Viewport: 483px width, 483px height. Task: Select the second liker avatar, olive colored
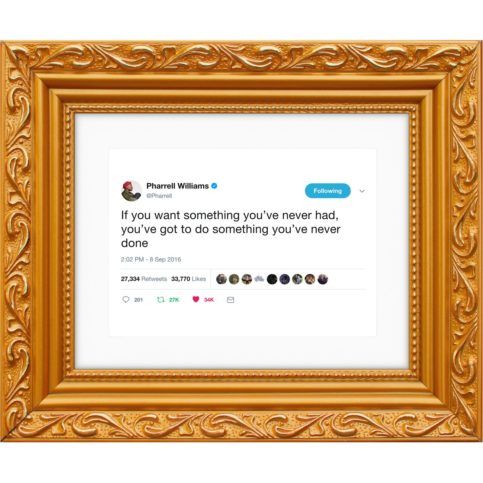pos(234,279)
